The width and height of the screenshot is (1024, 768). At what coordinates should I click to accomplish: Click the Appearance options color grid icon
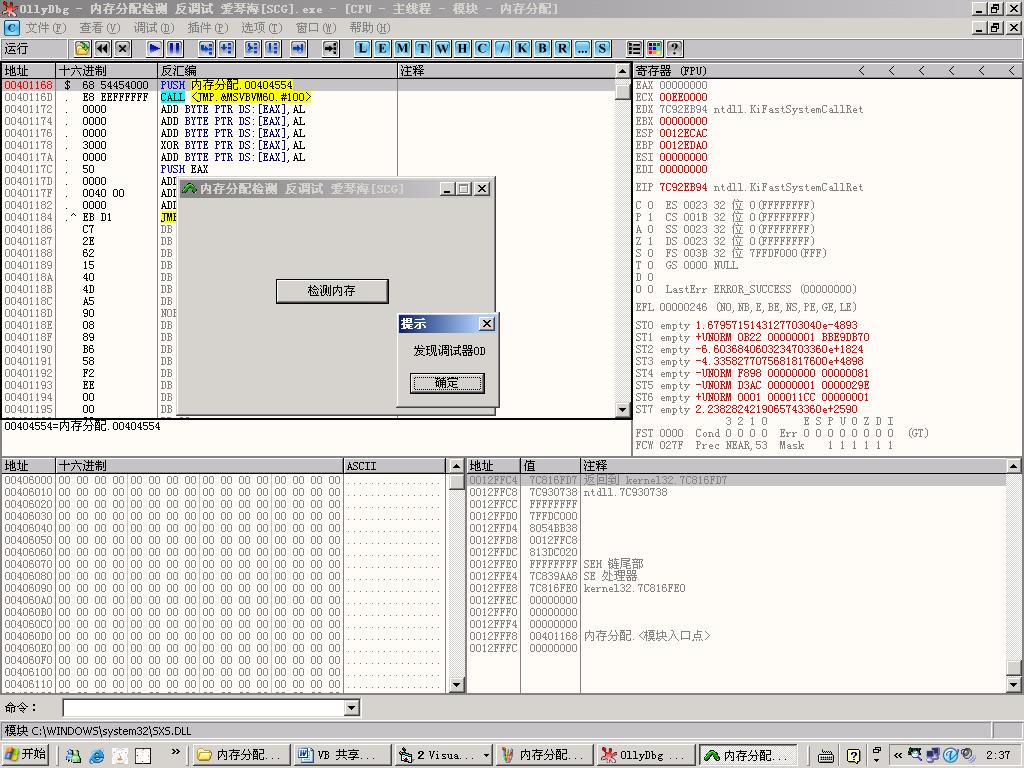654,48
